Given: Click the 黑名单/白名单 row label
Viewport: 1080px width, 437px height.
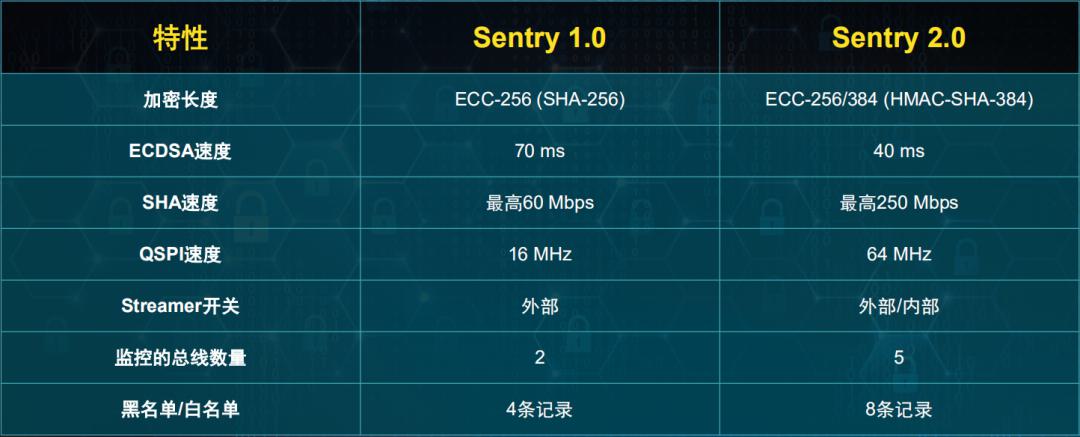Looking at the screenshot, I should pyautogui.click(x=180, y=409).
